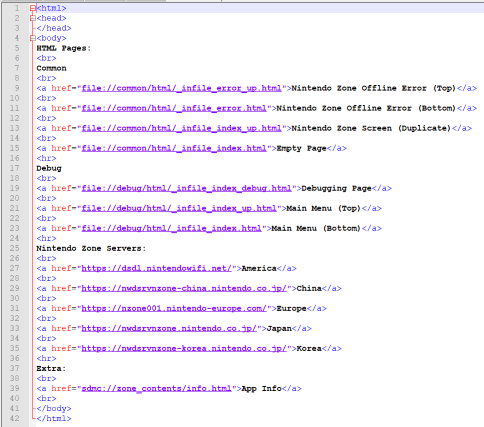Open the debug _infile_index_up.html link on line 21
Screen dimensions: 484x427
point(179,208)
